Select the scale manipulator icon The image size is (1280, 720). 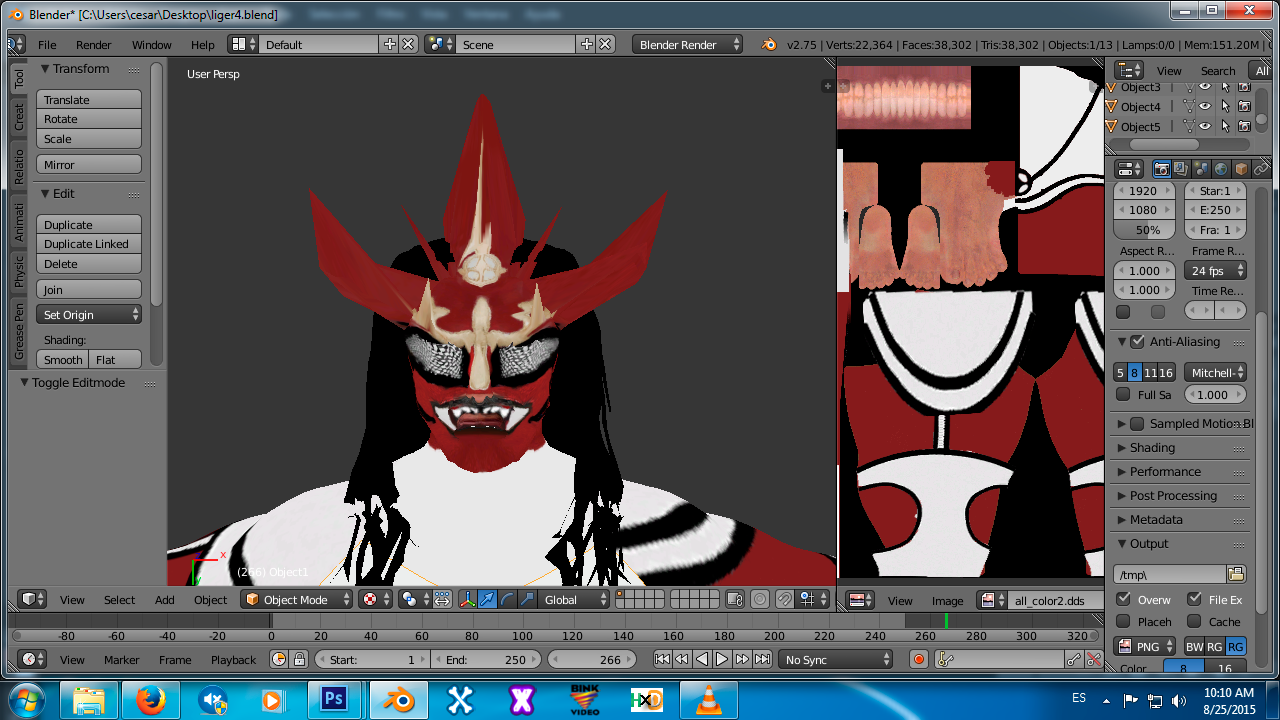click(527, 599)
